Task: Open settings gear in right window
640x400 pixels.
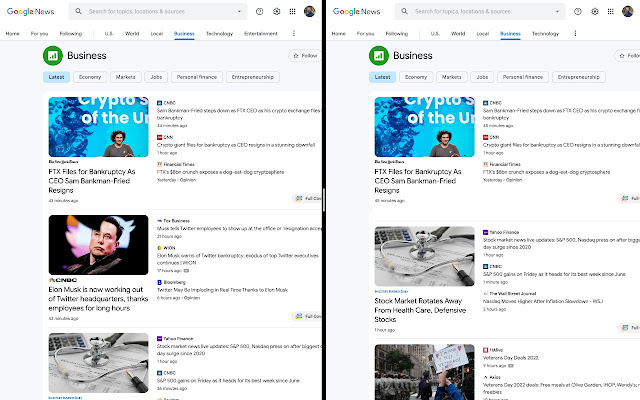Action: tap(595, 11)
